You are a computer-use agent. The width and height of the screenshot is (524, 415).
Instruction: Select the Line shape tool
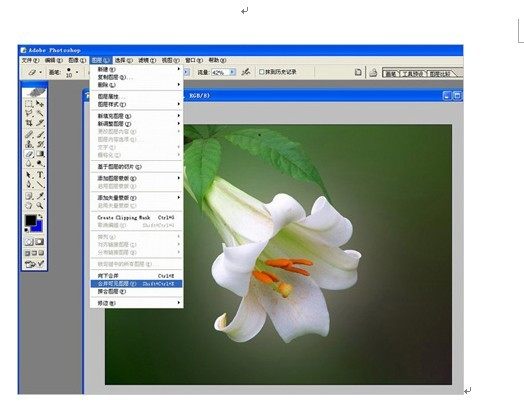coord(40,184)
